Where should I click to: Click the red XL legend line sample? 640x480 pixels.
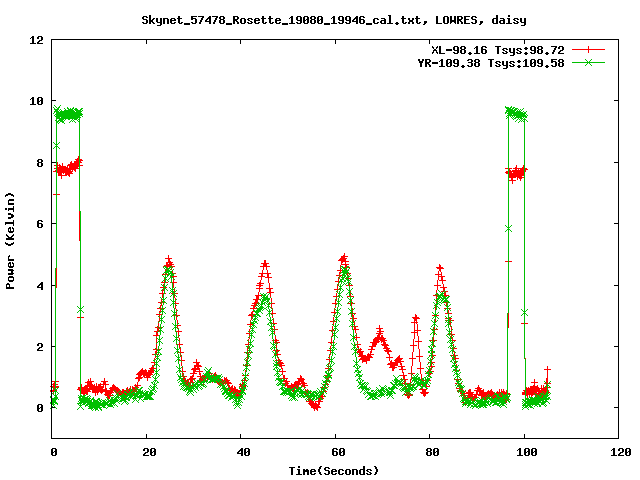[x=588, y=50]
